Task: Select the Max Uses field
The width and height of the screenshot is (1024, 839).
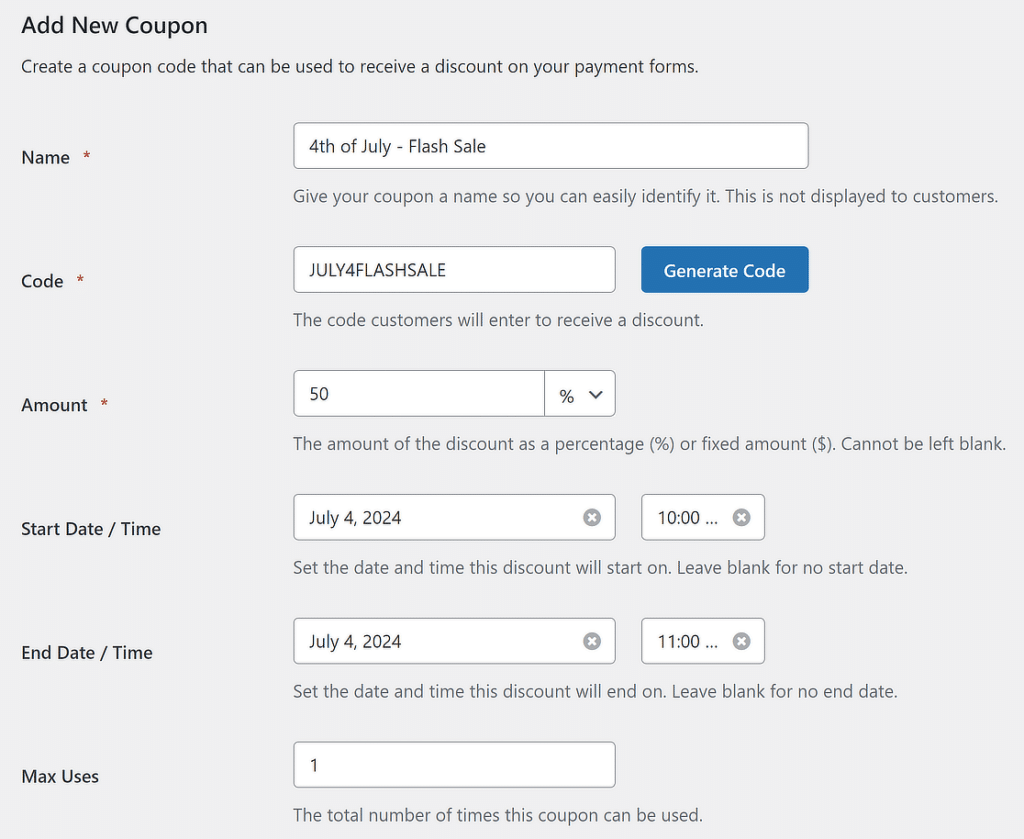Action: tap(453, 764)
